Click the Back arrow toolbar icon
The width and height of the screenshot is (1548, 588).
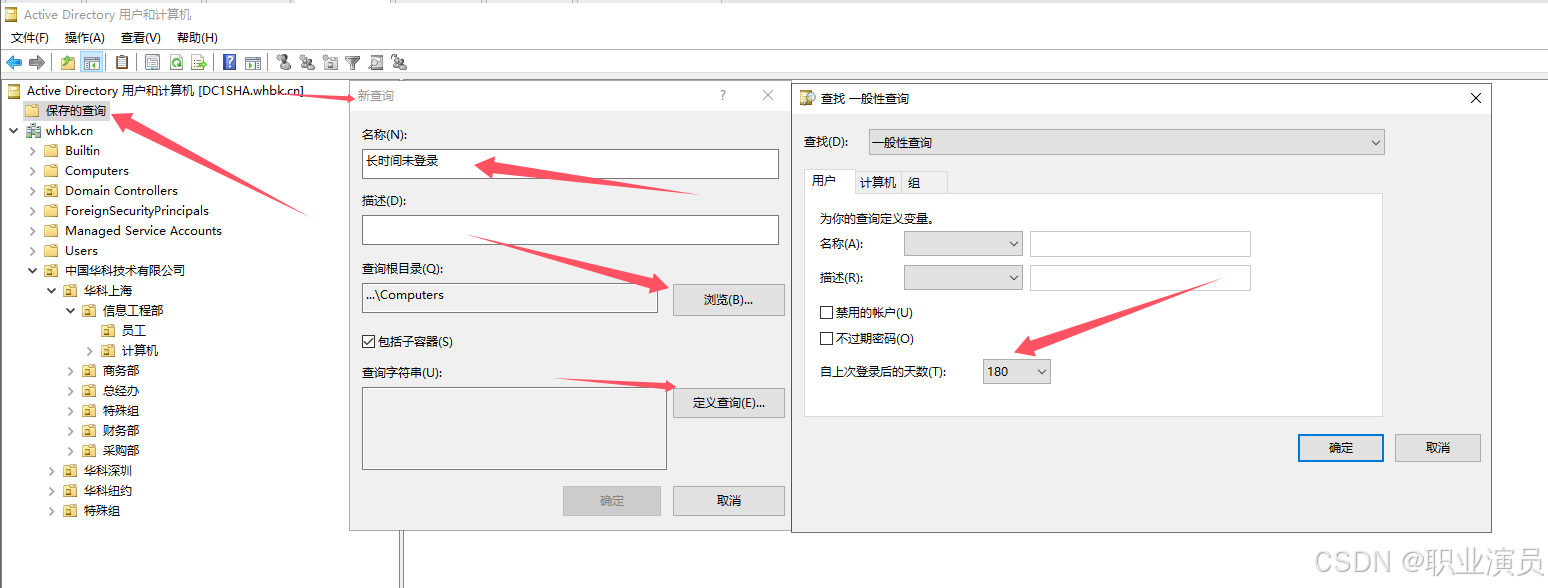coord(14,62)
